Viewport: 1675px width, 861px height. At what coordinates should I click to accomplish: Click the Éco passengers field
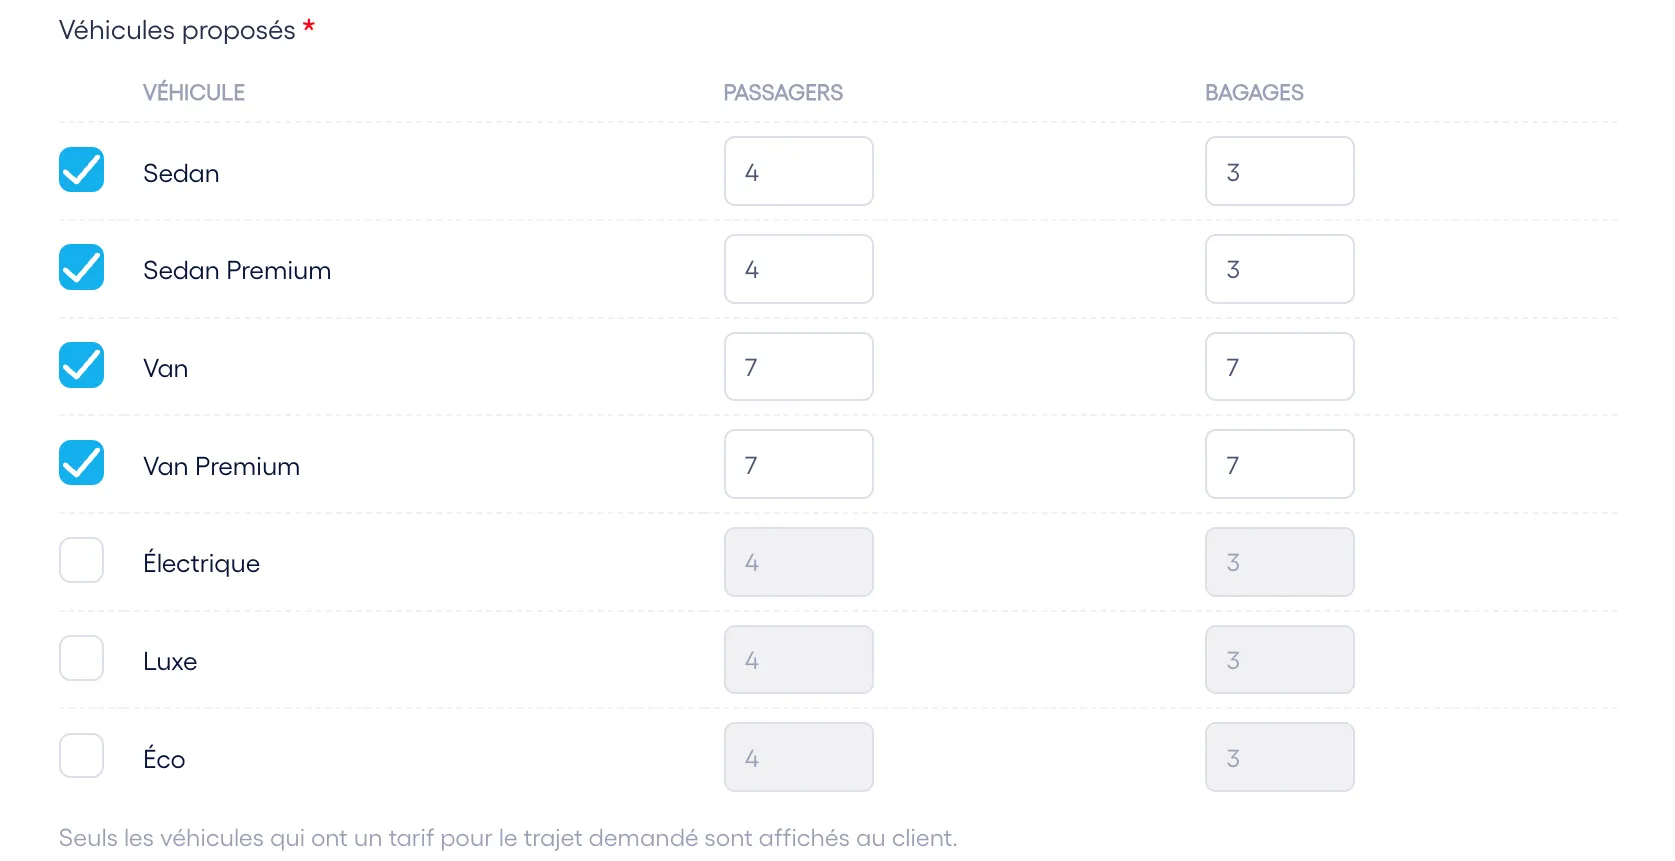[x=799, y=757]
